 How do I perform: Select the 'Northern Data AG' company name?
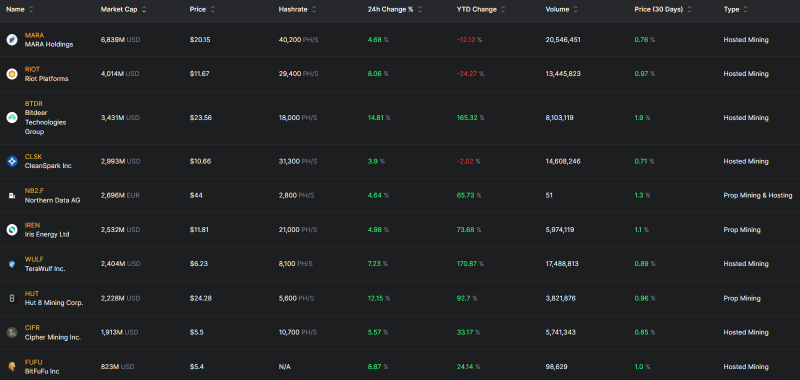pyautogui.click(x=53, y=200)
